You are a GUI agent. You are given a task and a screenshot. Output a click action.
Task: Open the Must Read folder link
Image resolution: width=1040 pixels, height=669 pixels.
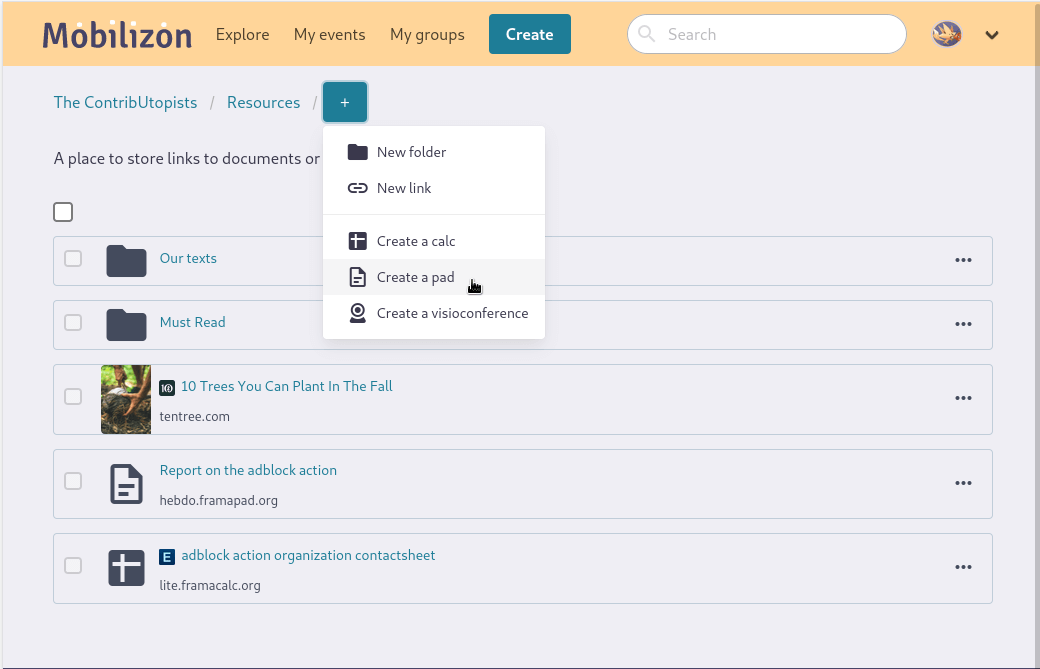(x=193, y=322)
